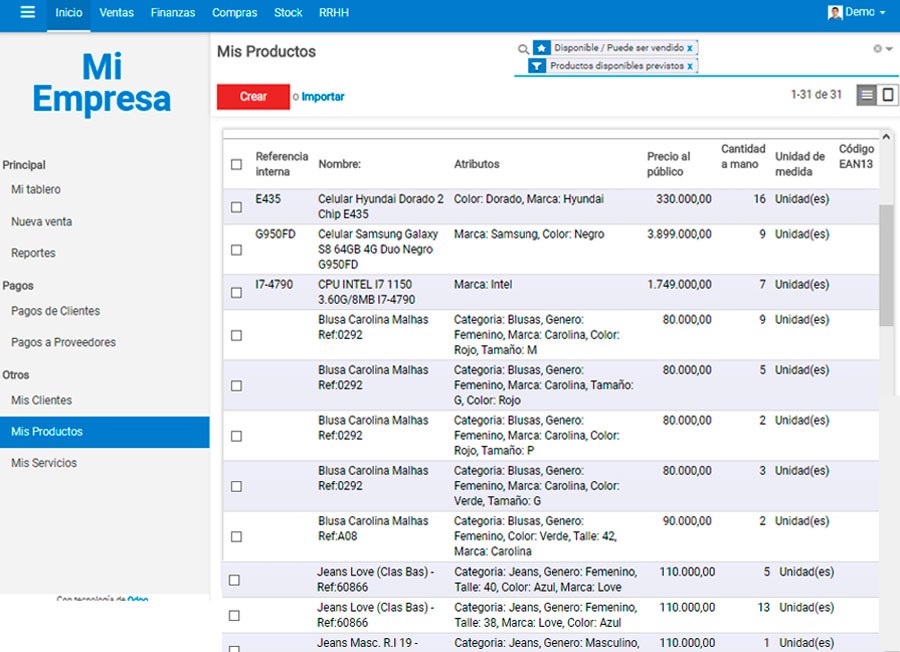Click the Importar link
This screenshot has height=652, width=900.
point(323,96)
